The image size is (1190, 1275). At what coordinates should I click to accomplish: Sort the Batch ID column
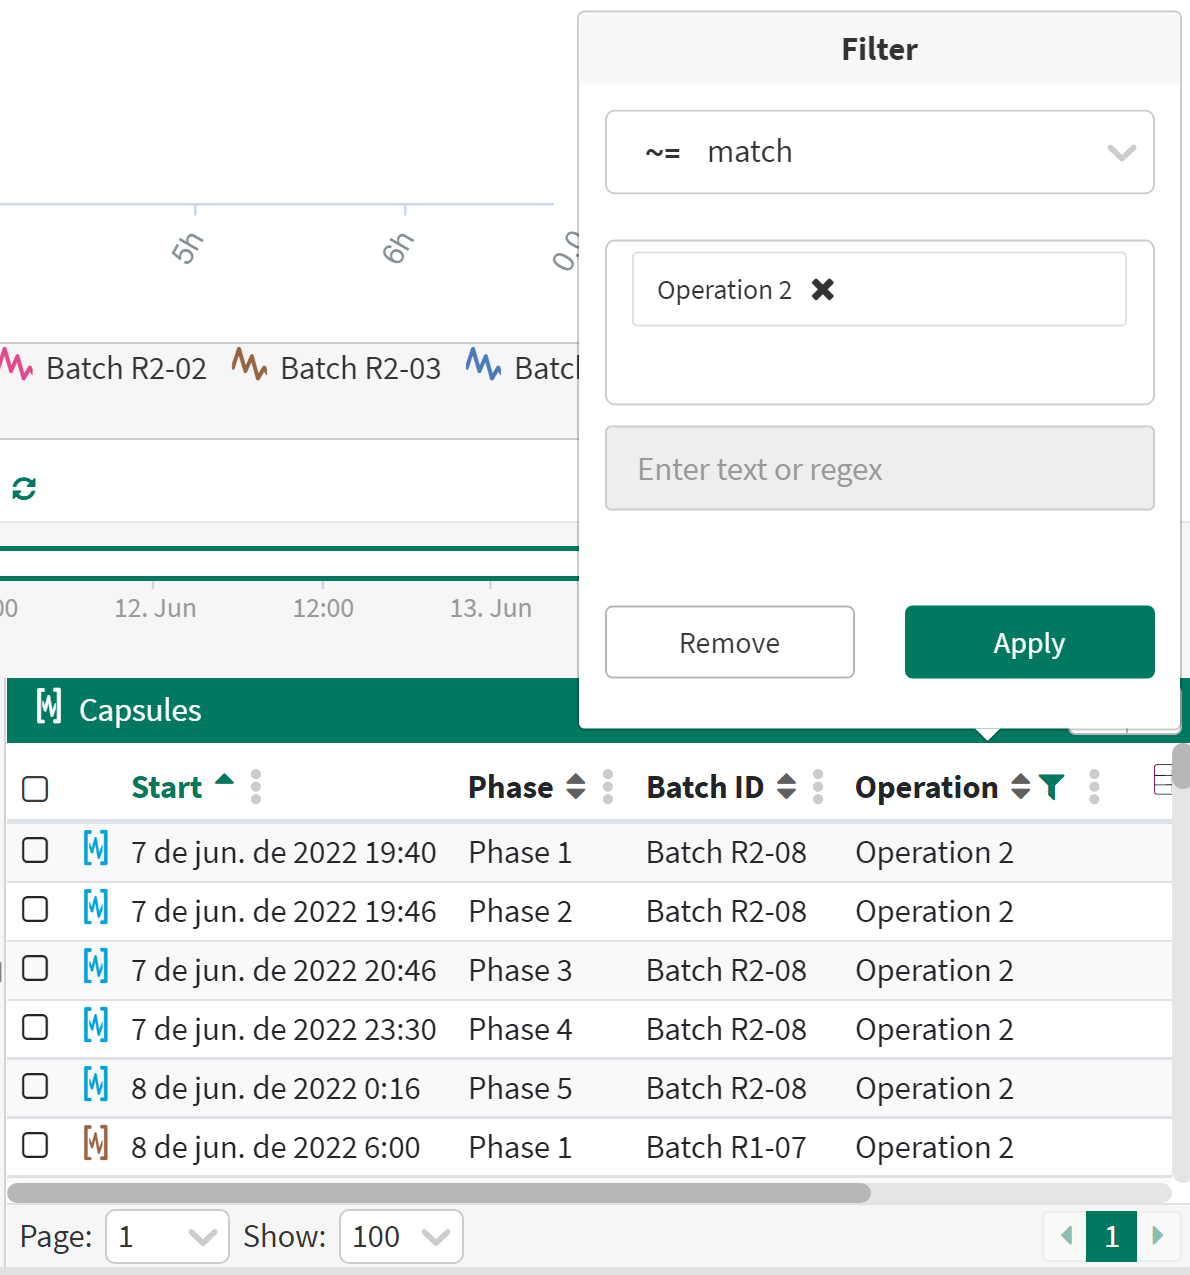coord(787,787)
